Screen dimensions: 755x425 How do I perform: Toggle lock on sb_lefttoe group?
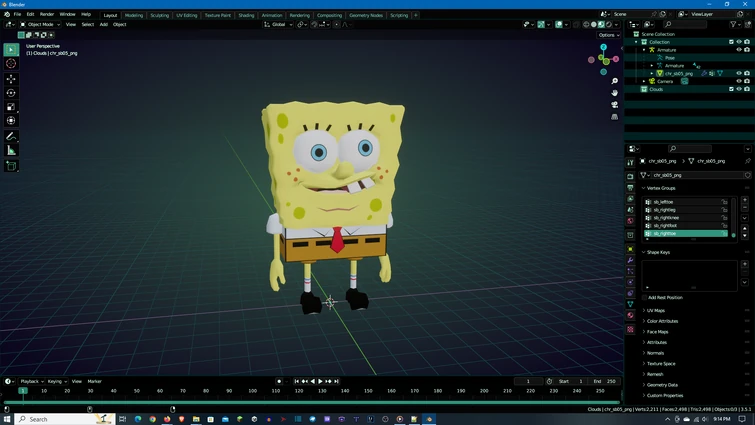tap(724, 202)
